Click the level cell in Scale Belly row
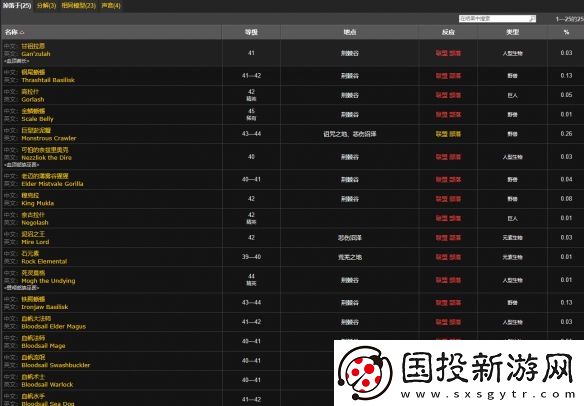Viewport: 584px width, 406px height. point(251,114)
